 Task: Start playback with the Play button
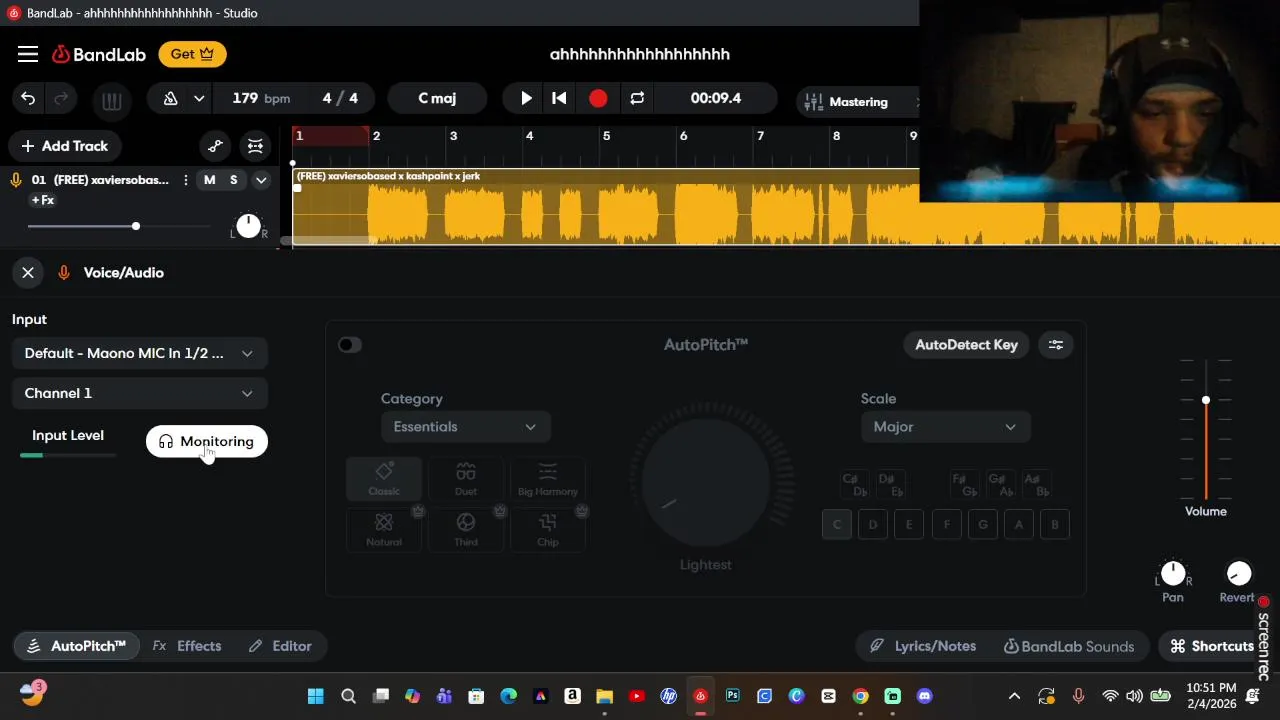click(526, 98)
